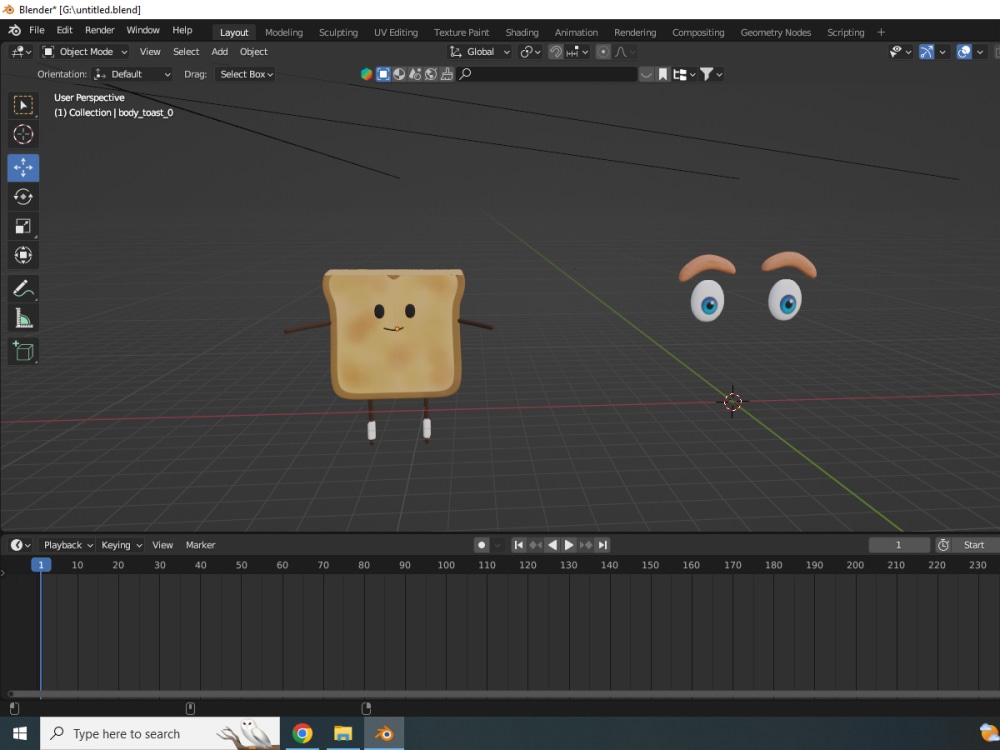The image size is (1000, 750).
Task: Open the Transform Orientation Global dropdown
Action: click(x=479, y=51)
